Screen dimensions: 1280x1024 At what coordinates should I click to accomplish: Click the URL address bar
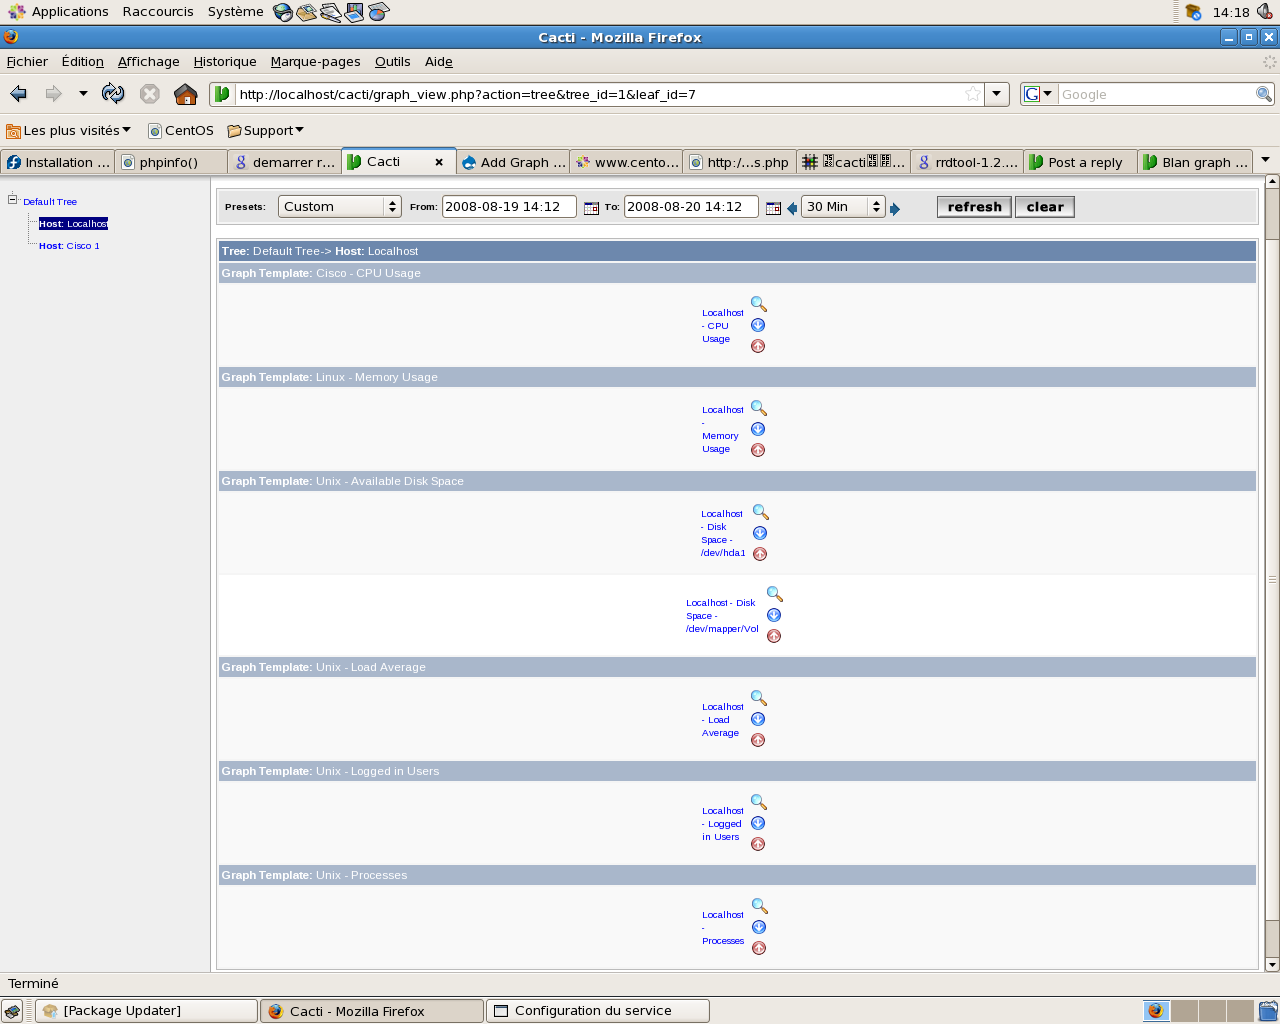click(599, 94)
